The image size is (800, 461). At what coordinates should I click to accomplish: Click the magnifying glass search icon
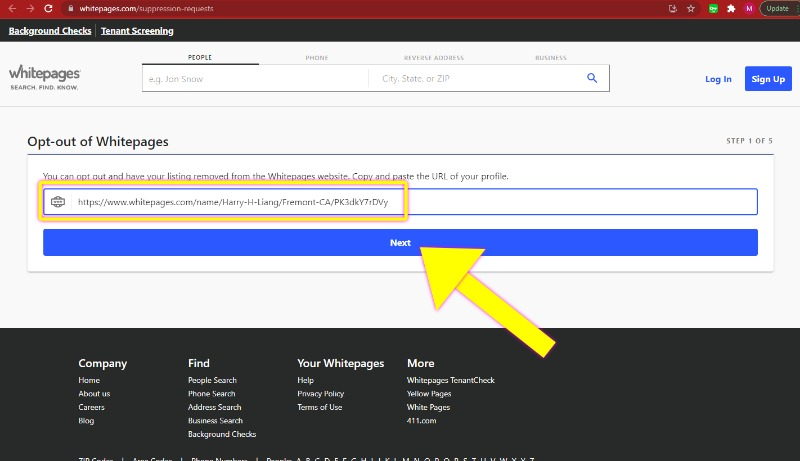point(592,78)
